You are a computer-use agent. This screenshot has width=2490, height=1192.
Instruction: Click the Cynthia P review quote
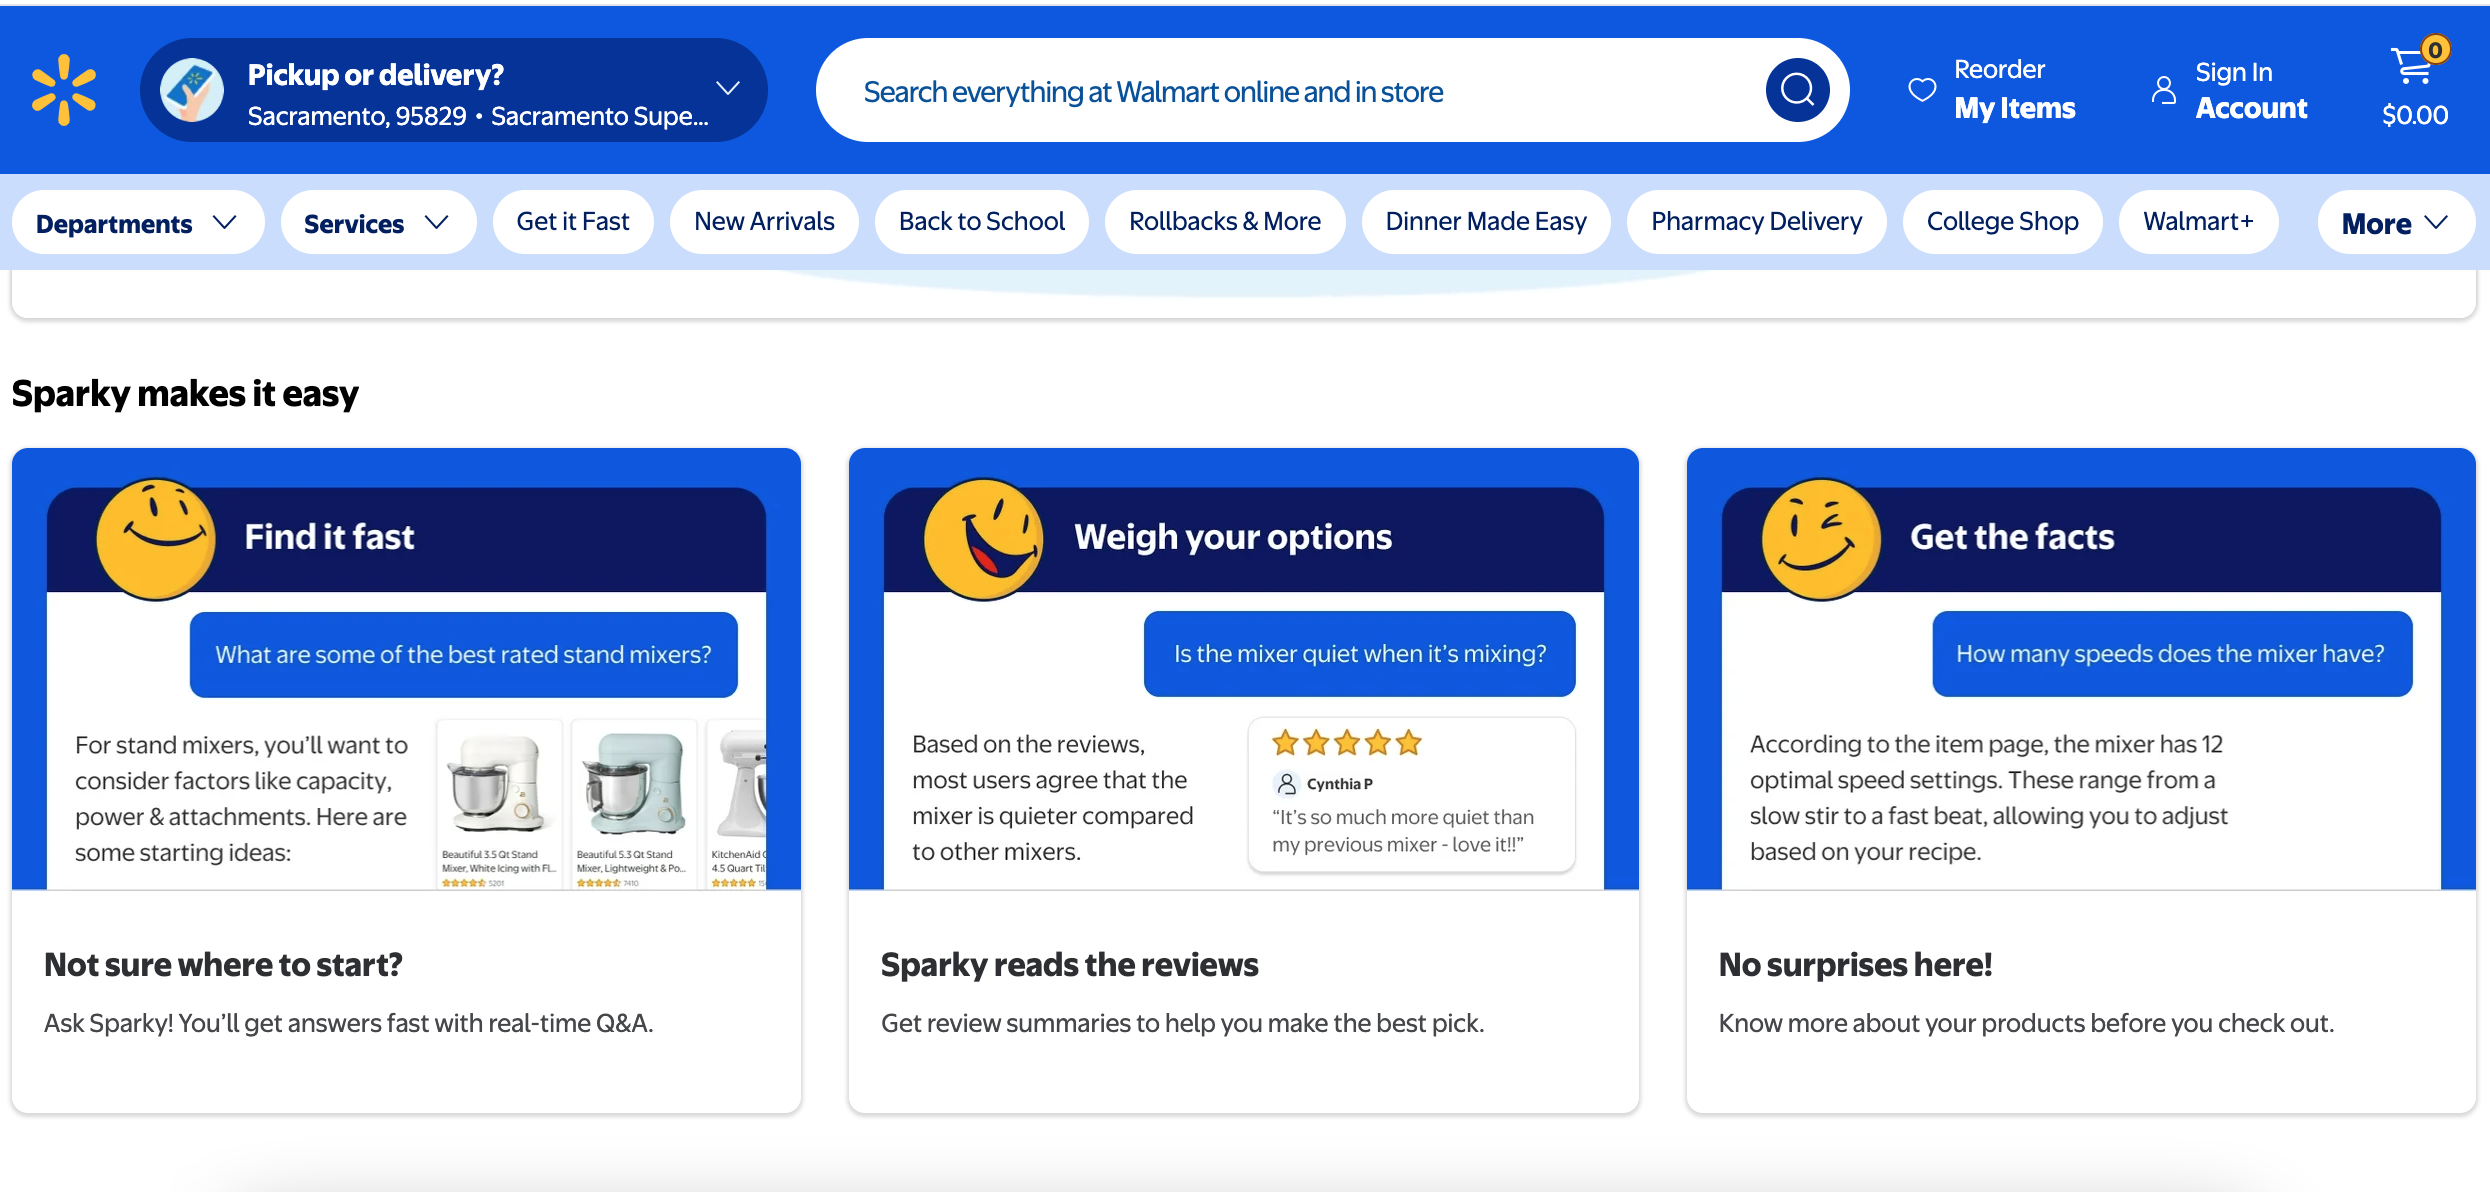1402,831
